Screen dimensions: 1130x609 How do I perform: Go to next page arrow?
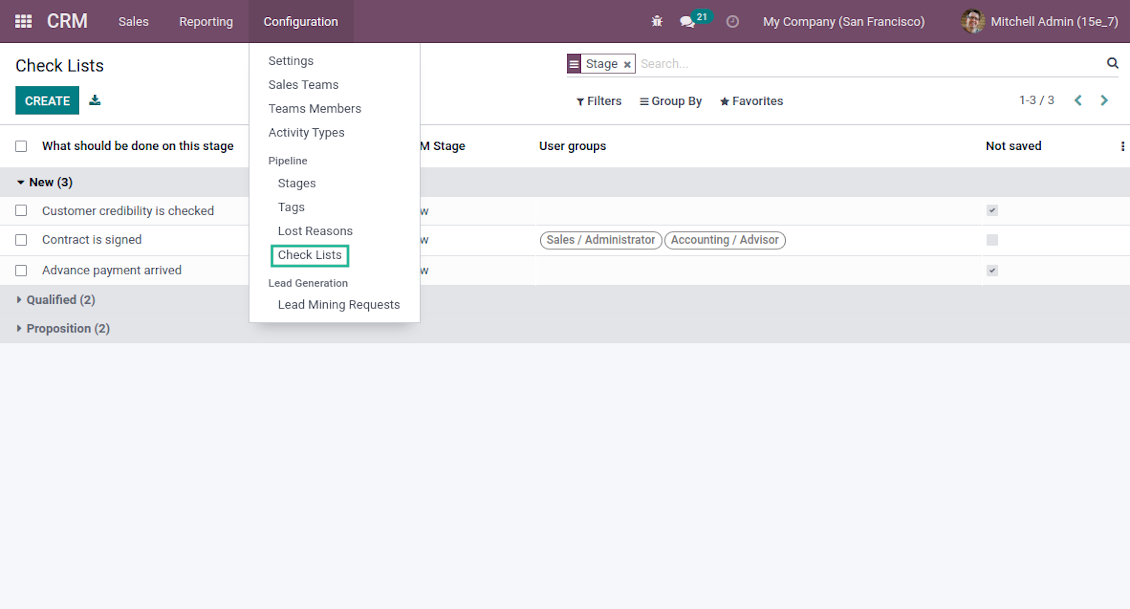tap(1104, 100)
